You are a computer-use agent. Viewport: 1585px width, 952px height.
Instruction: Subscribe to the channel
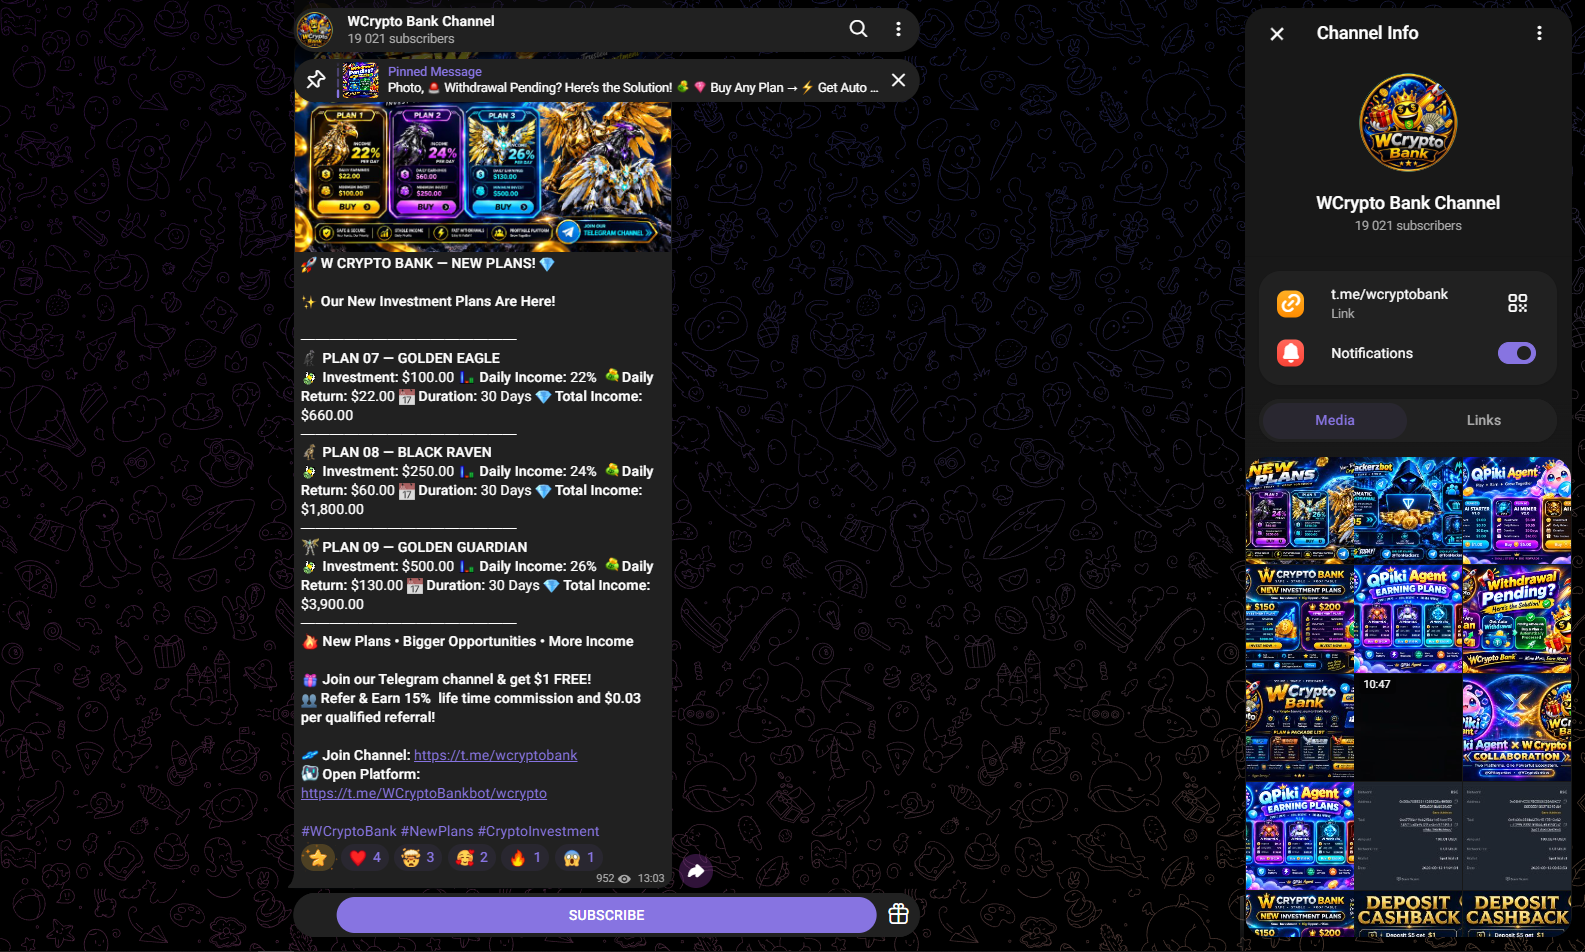(606, 915)
